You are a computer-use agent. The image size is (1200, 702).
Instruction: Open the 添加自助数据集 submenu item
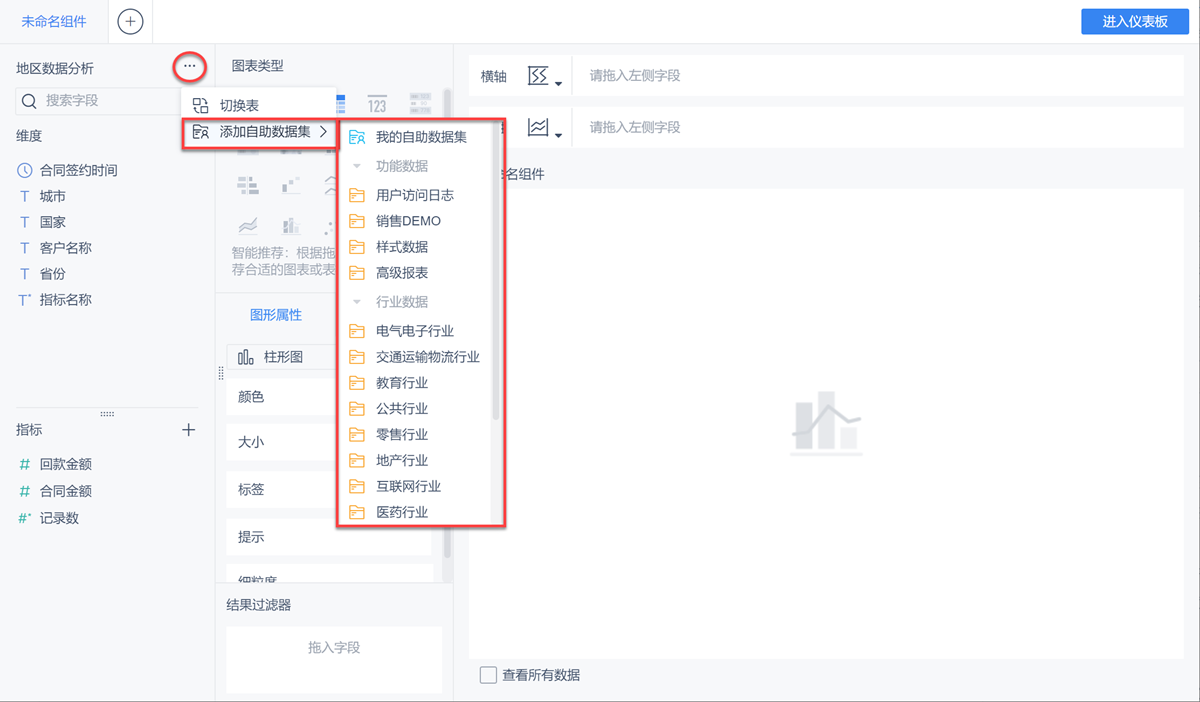coord(258,132)
